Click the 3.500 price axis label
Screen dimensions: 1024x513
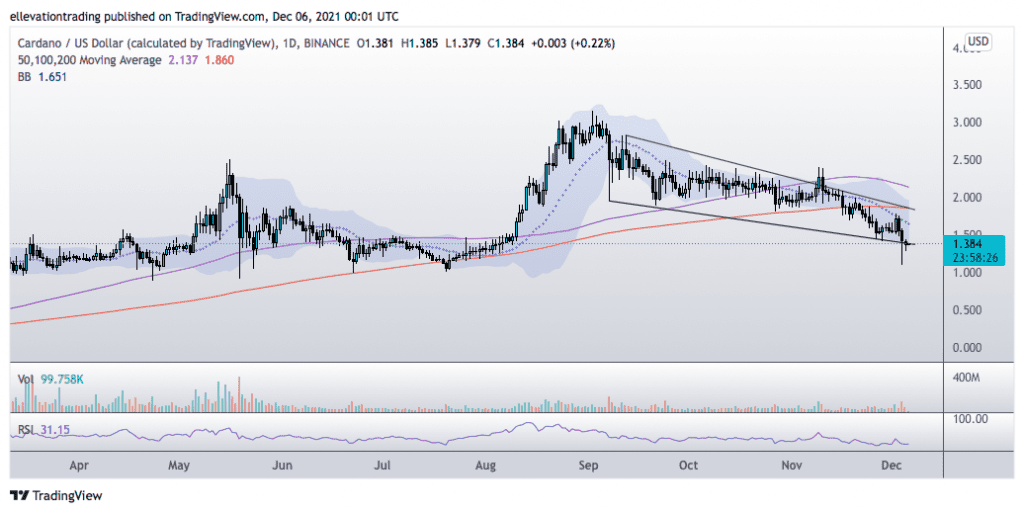click(x=968, y=85)
